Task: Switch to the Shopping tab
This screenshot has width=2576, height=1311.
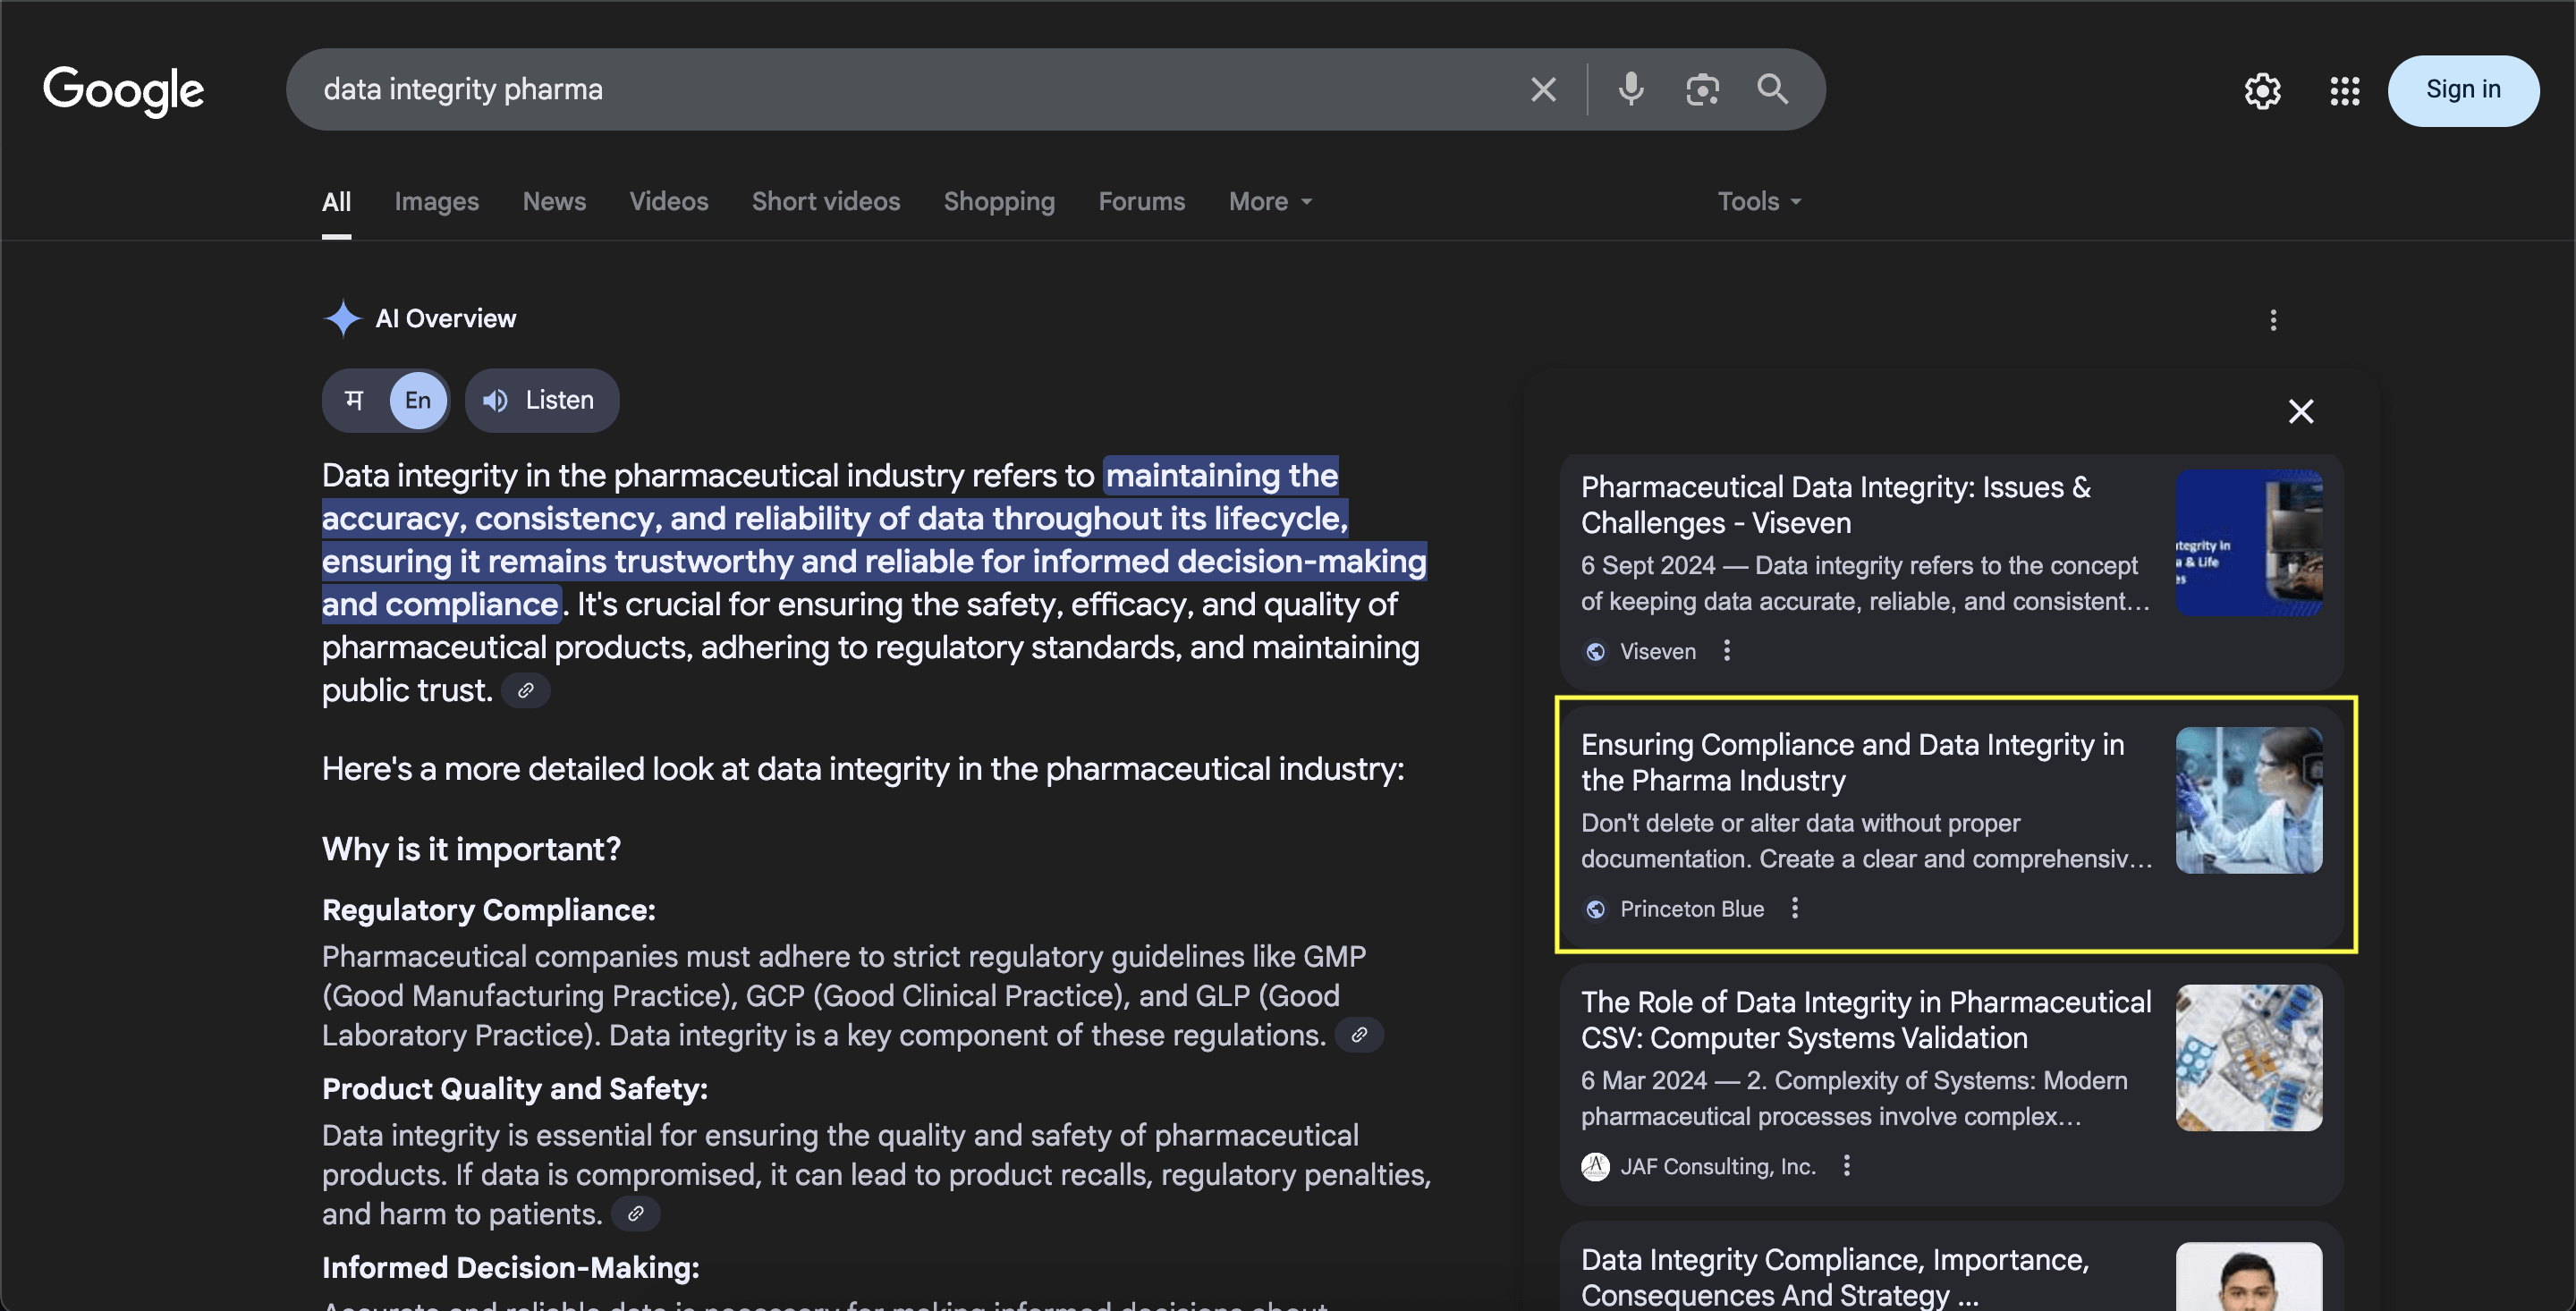Action: pyautogui.click(x=999, y=202)
